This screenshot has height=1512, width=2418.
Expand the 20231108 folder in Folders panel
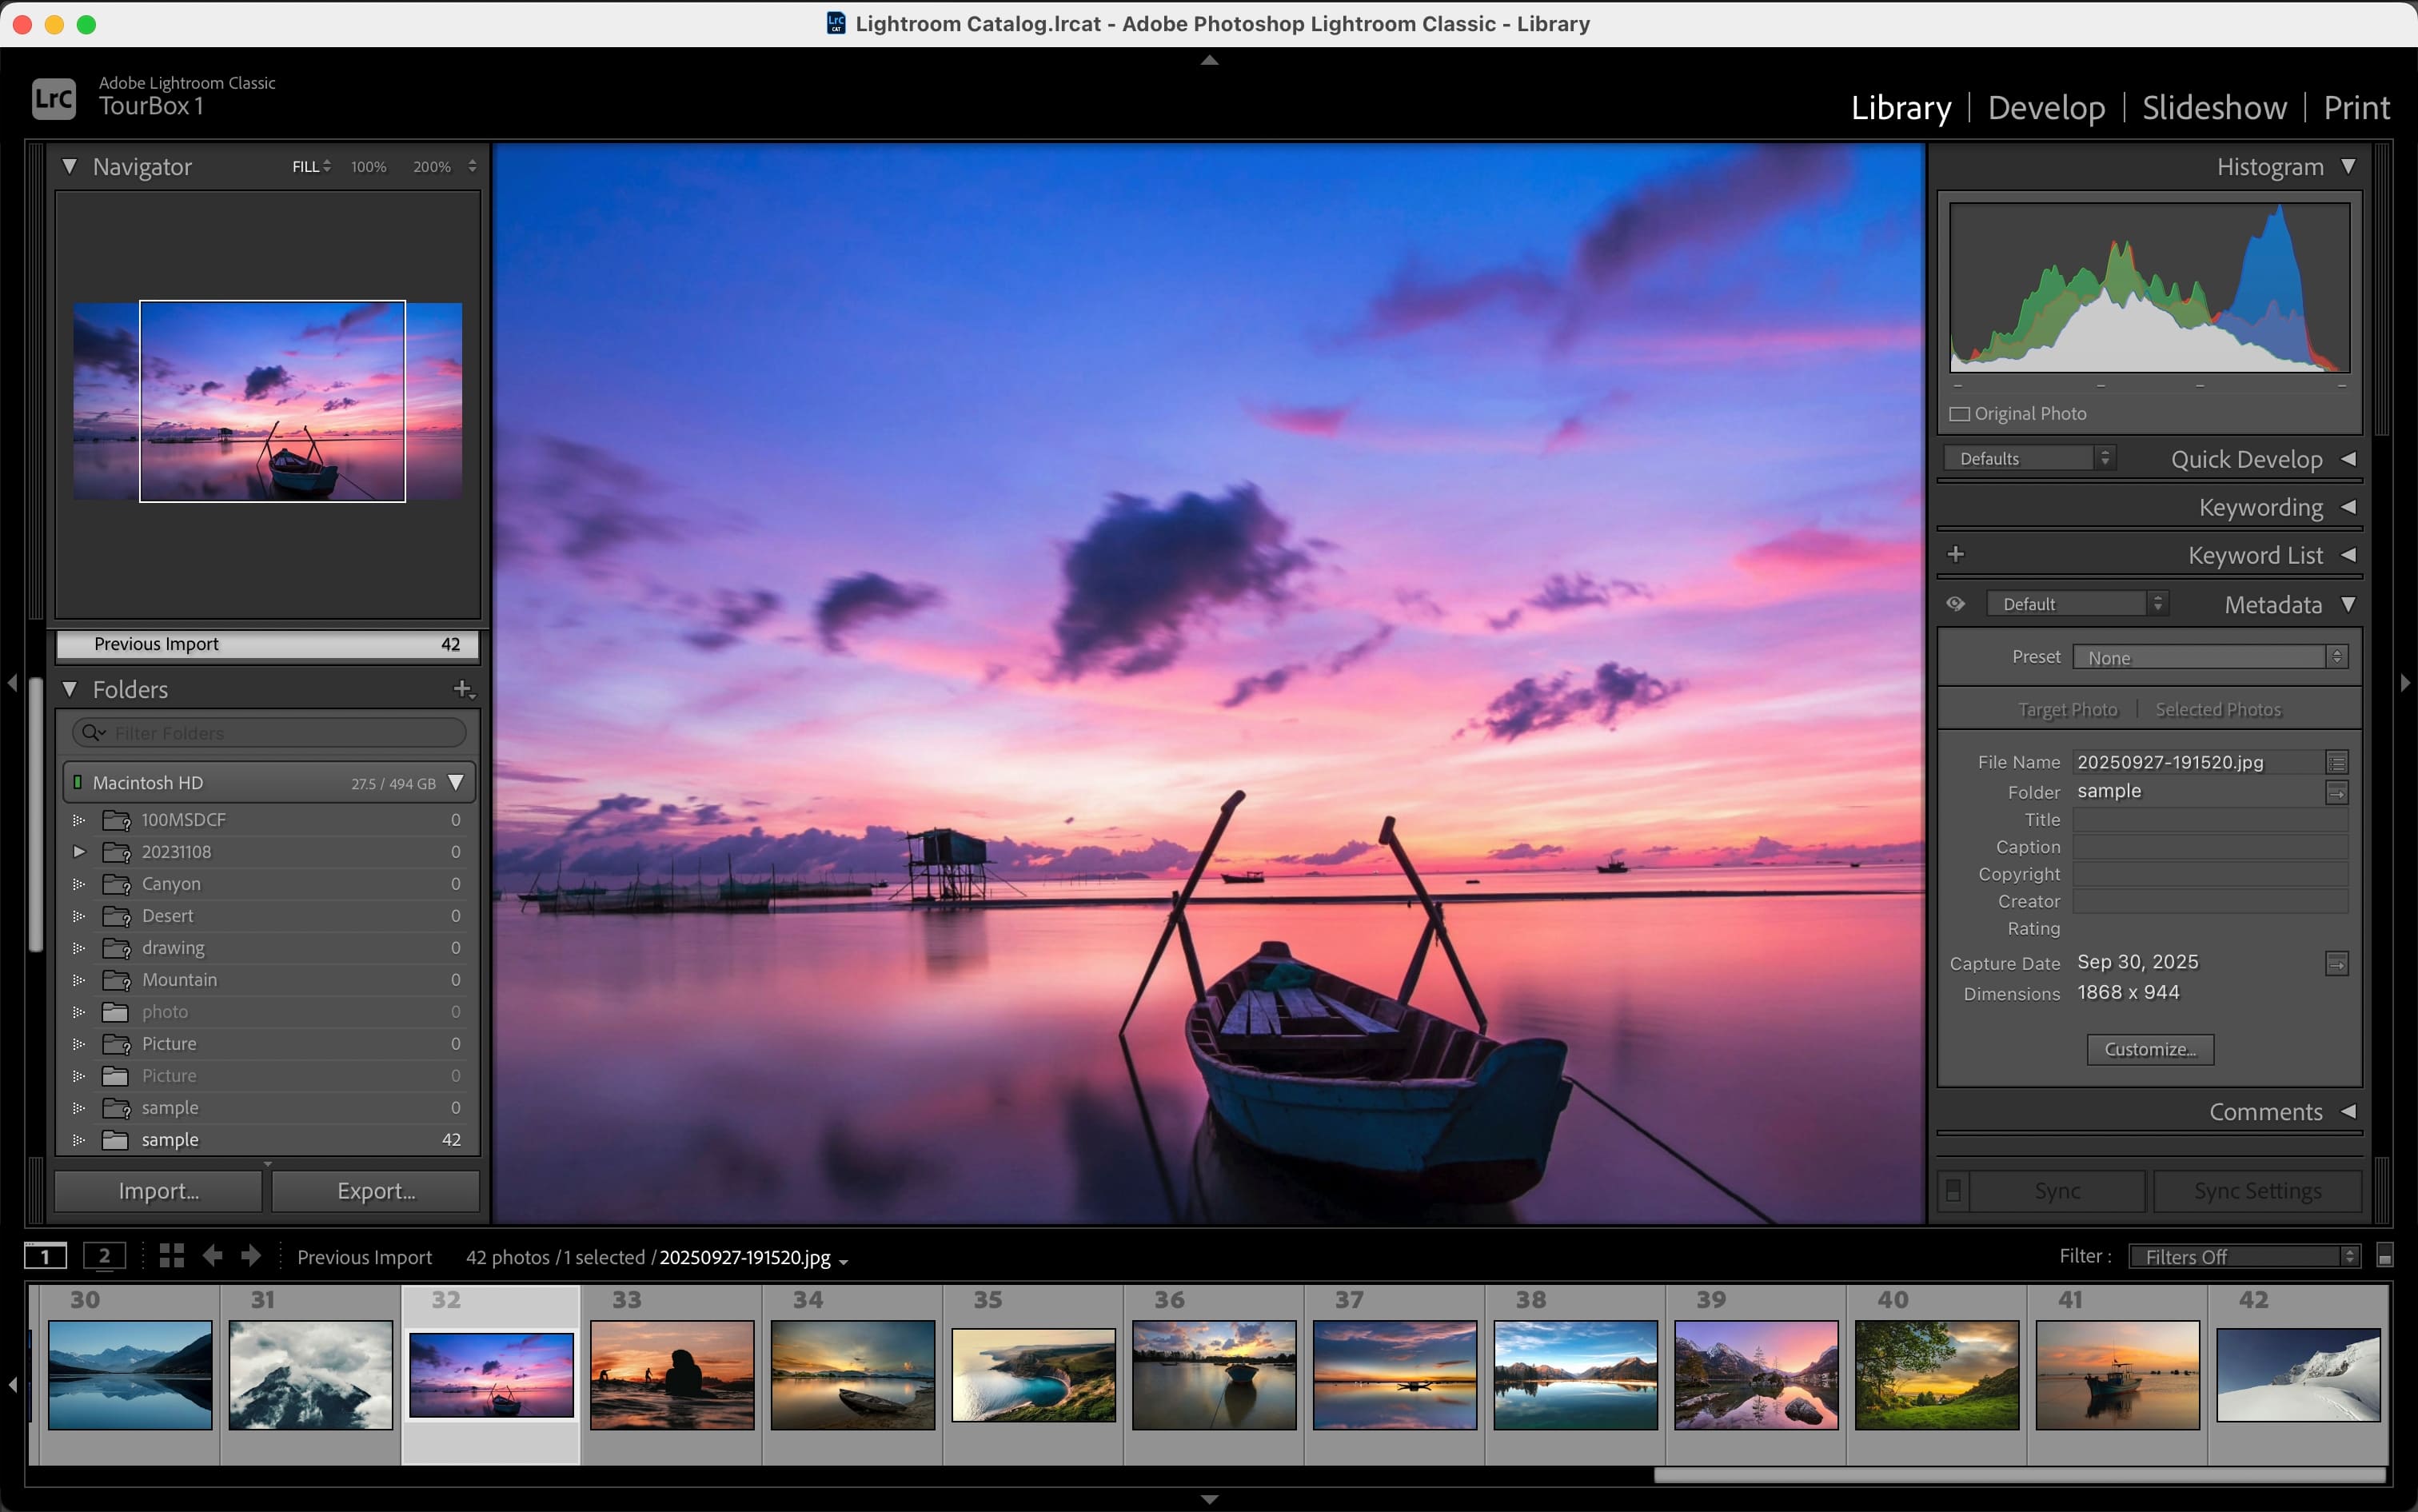tap(78, 851)
